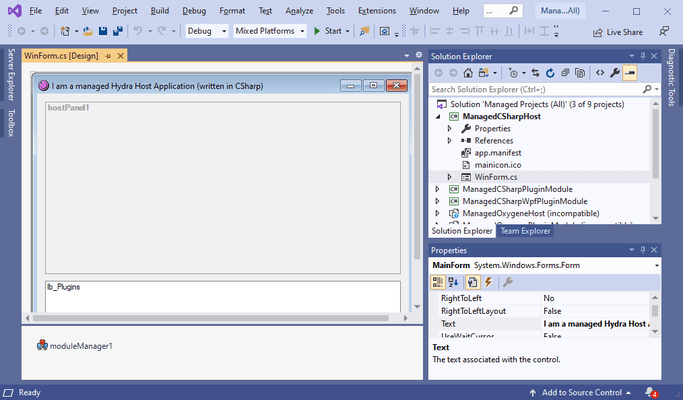Image resolution: width=683 pixels, height=400 pixels.
Task: Switch to the Team Explorer tab
Action: [x=525, y=231]
